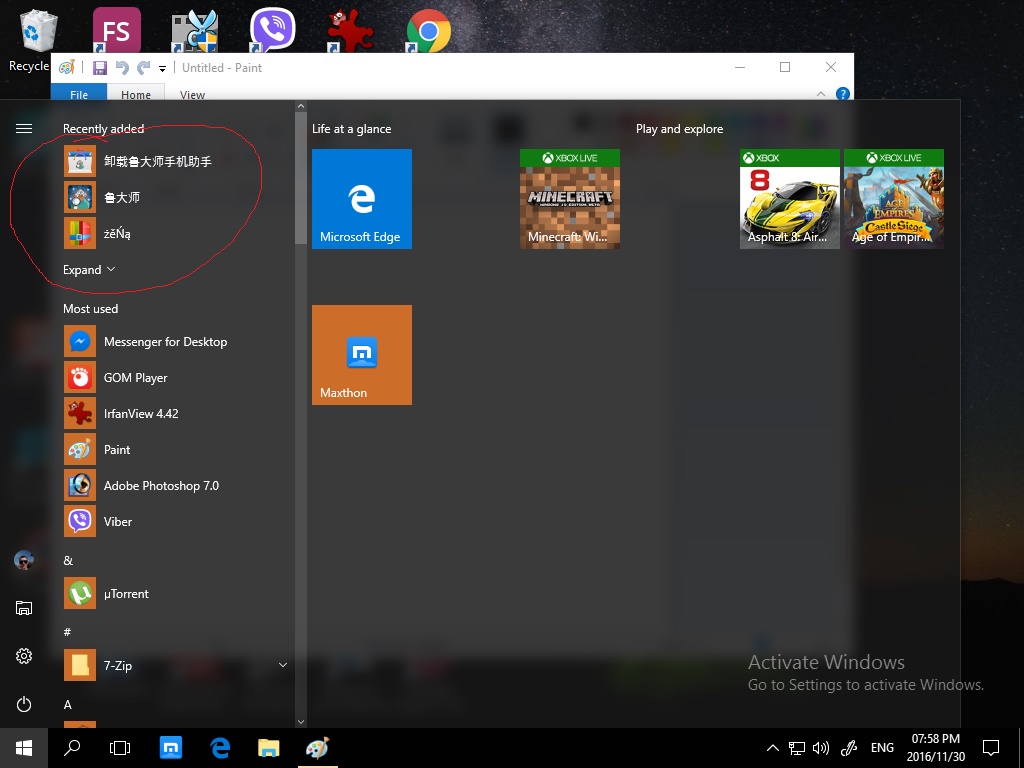The height and width of the screenshot is (768, 1024).
Task: Open Microsoft Edge from taskbar
Action: [220, 748]
